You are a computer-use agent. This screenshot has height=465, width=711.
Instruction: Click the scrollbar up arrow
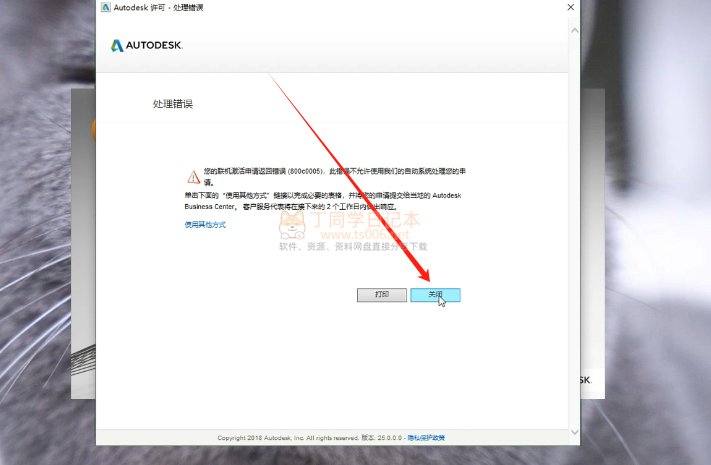pyautogui.click(x=575, y=31)
